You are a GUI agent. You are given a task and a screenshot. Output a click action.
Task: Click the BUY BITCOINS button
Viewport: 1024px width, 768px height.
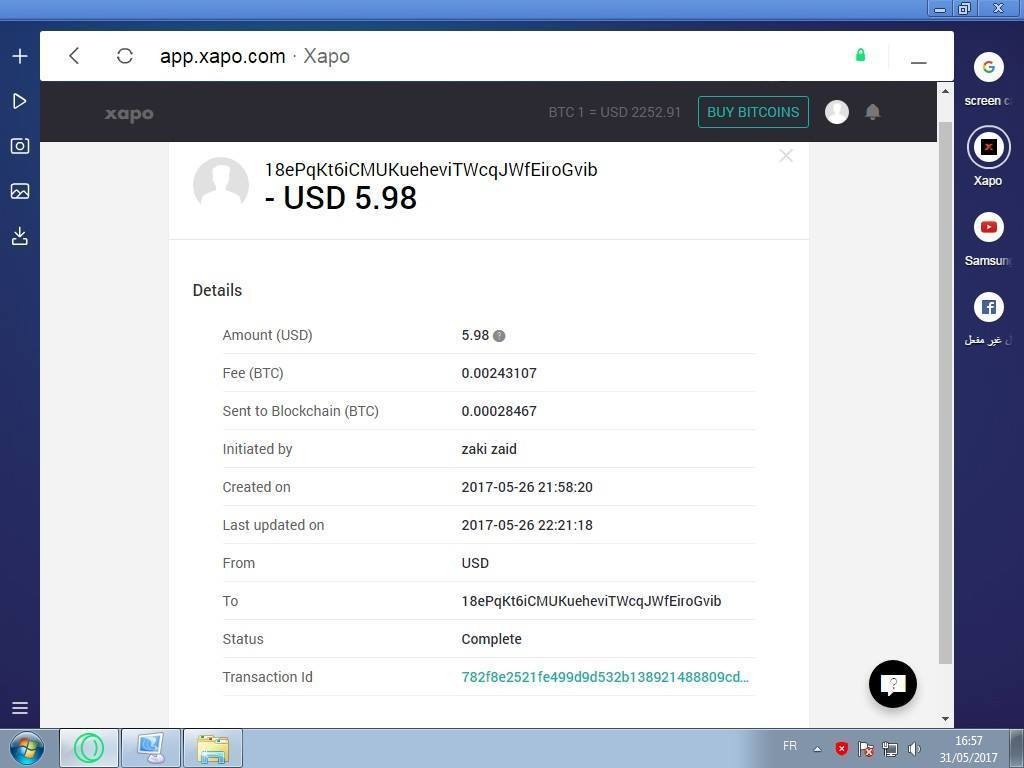click(x=753, y=112)
